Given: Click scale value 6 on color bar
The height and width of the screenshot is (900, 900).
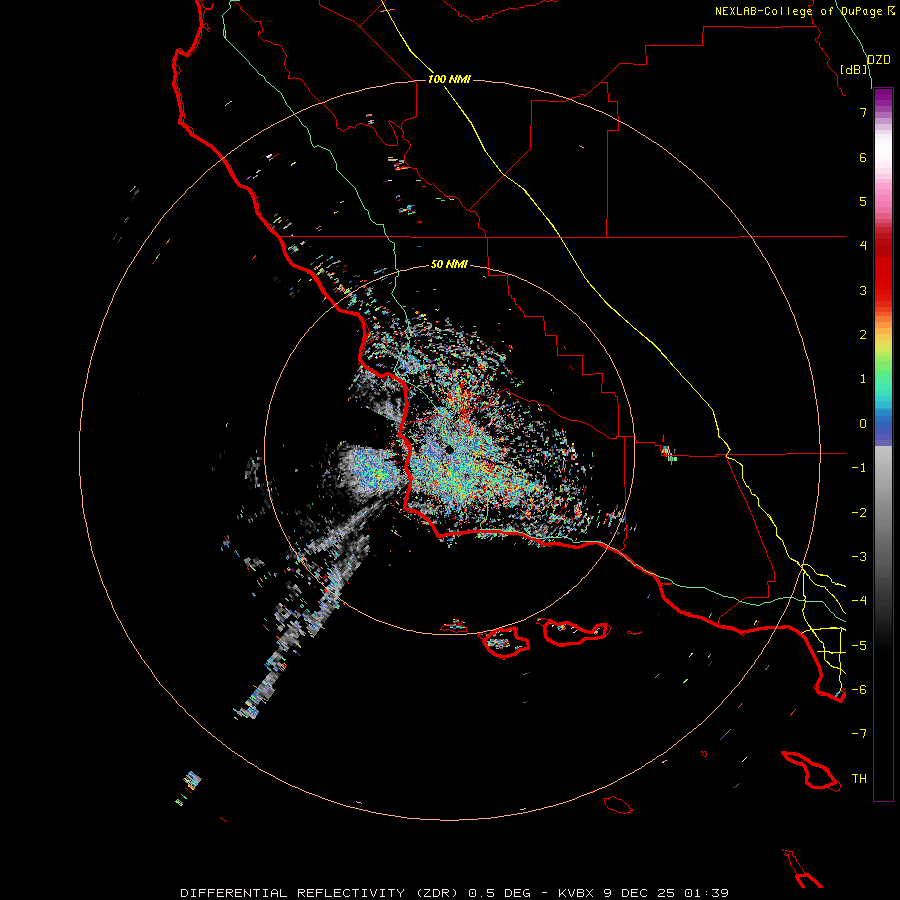Looking at the screenshot, I should [863, 157].
